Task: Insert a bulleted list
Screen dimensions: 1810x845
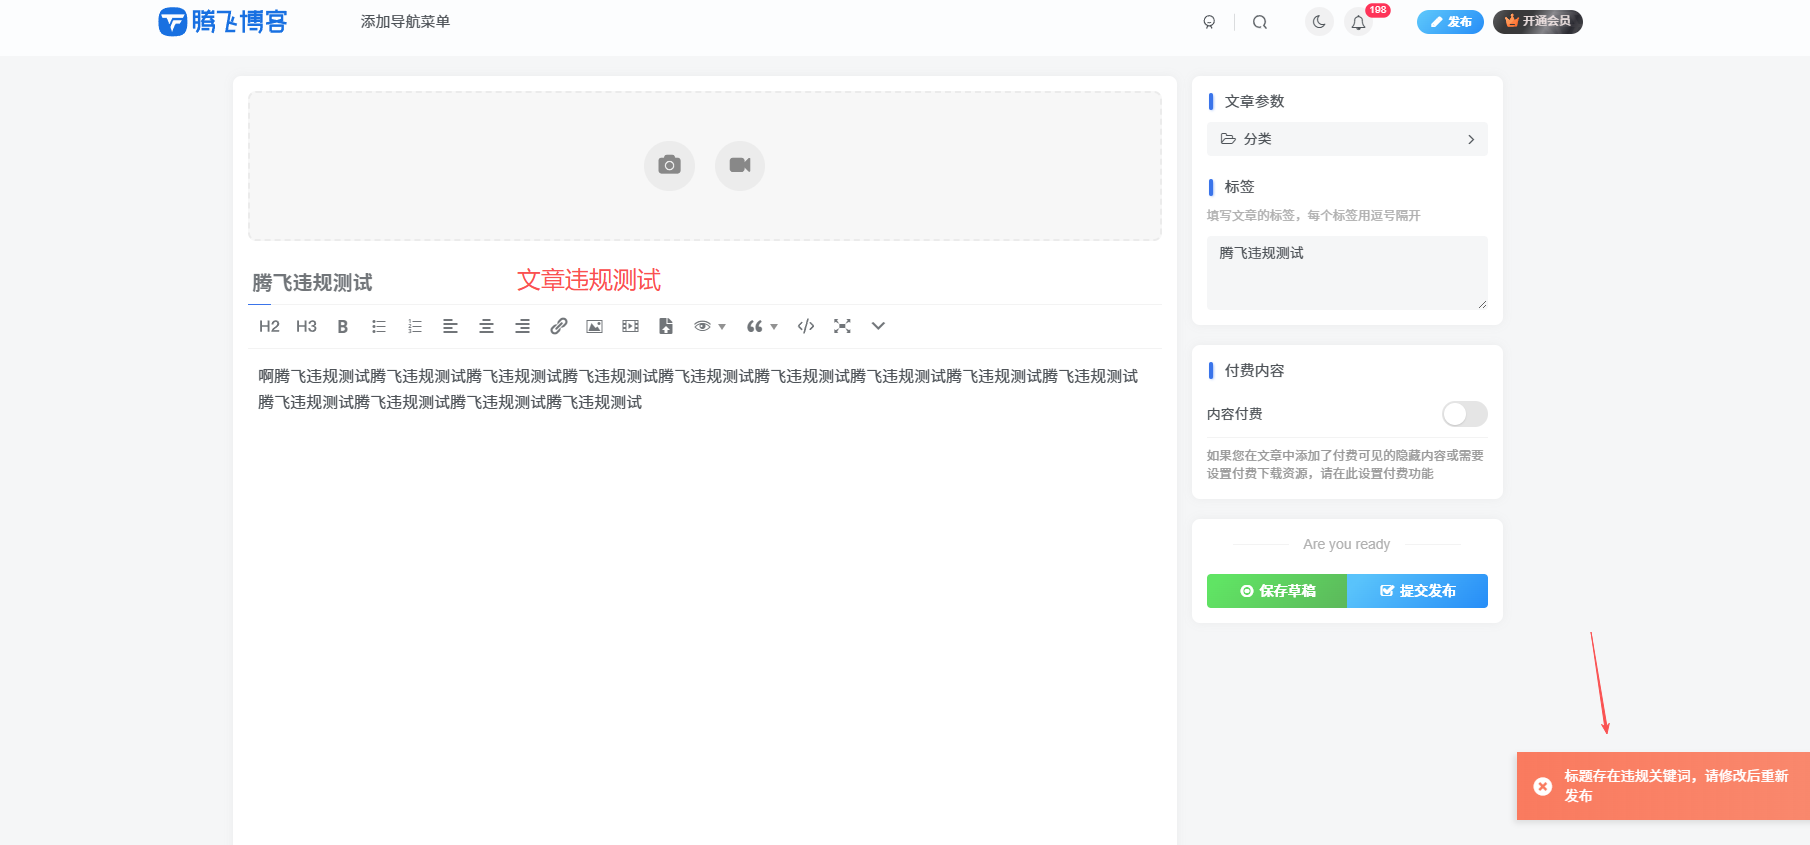Action: pos(379,326)
